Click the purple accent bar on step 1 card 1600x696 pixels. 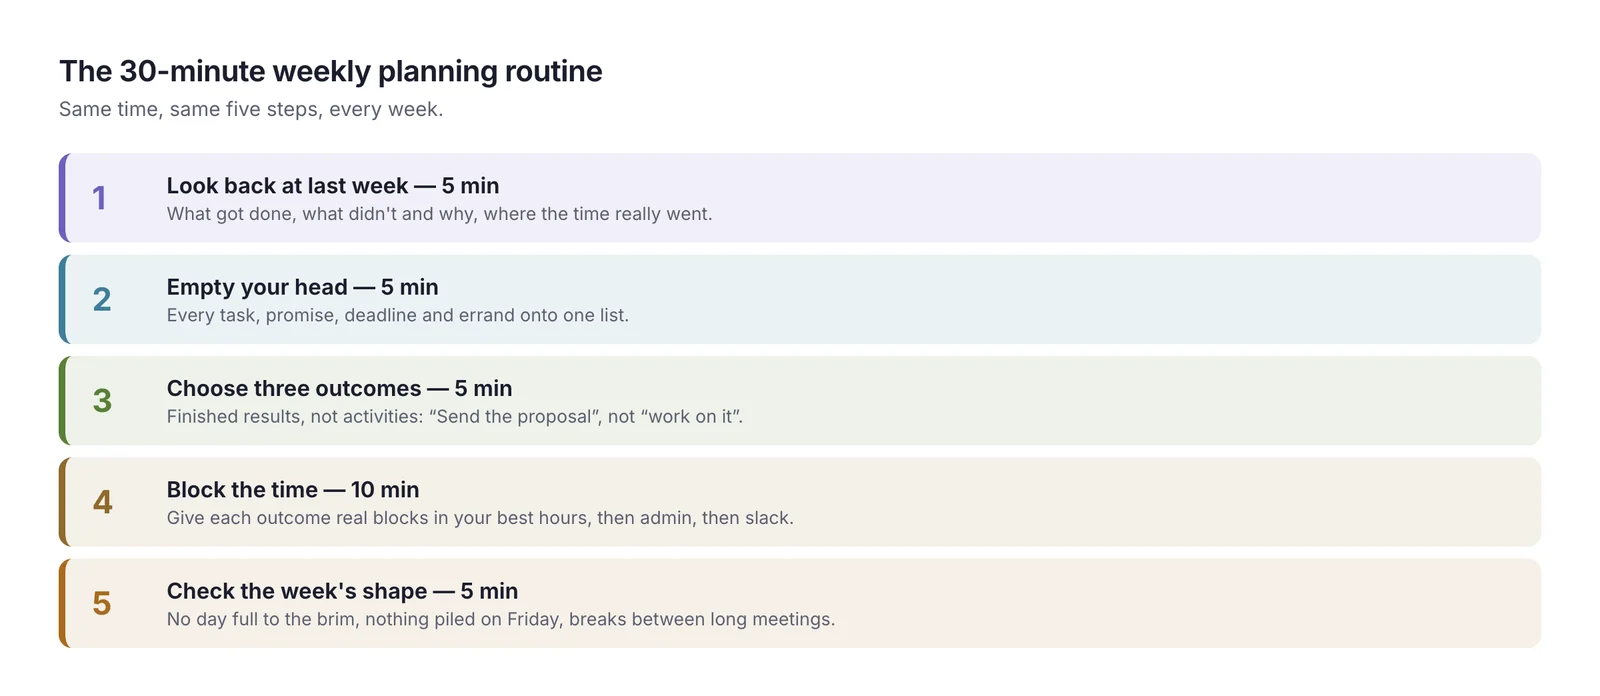click(63, 198)
